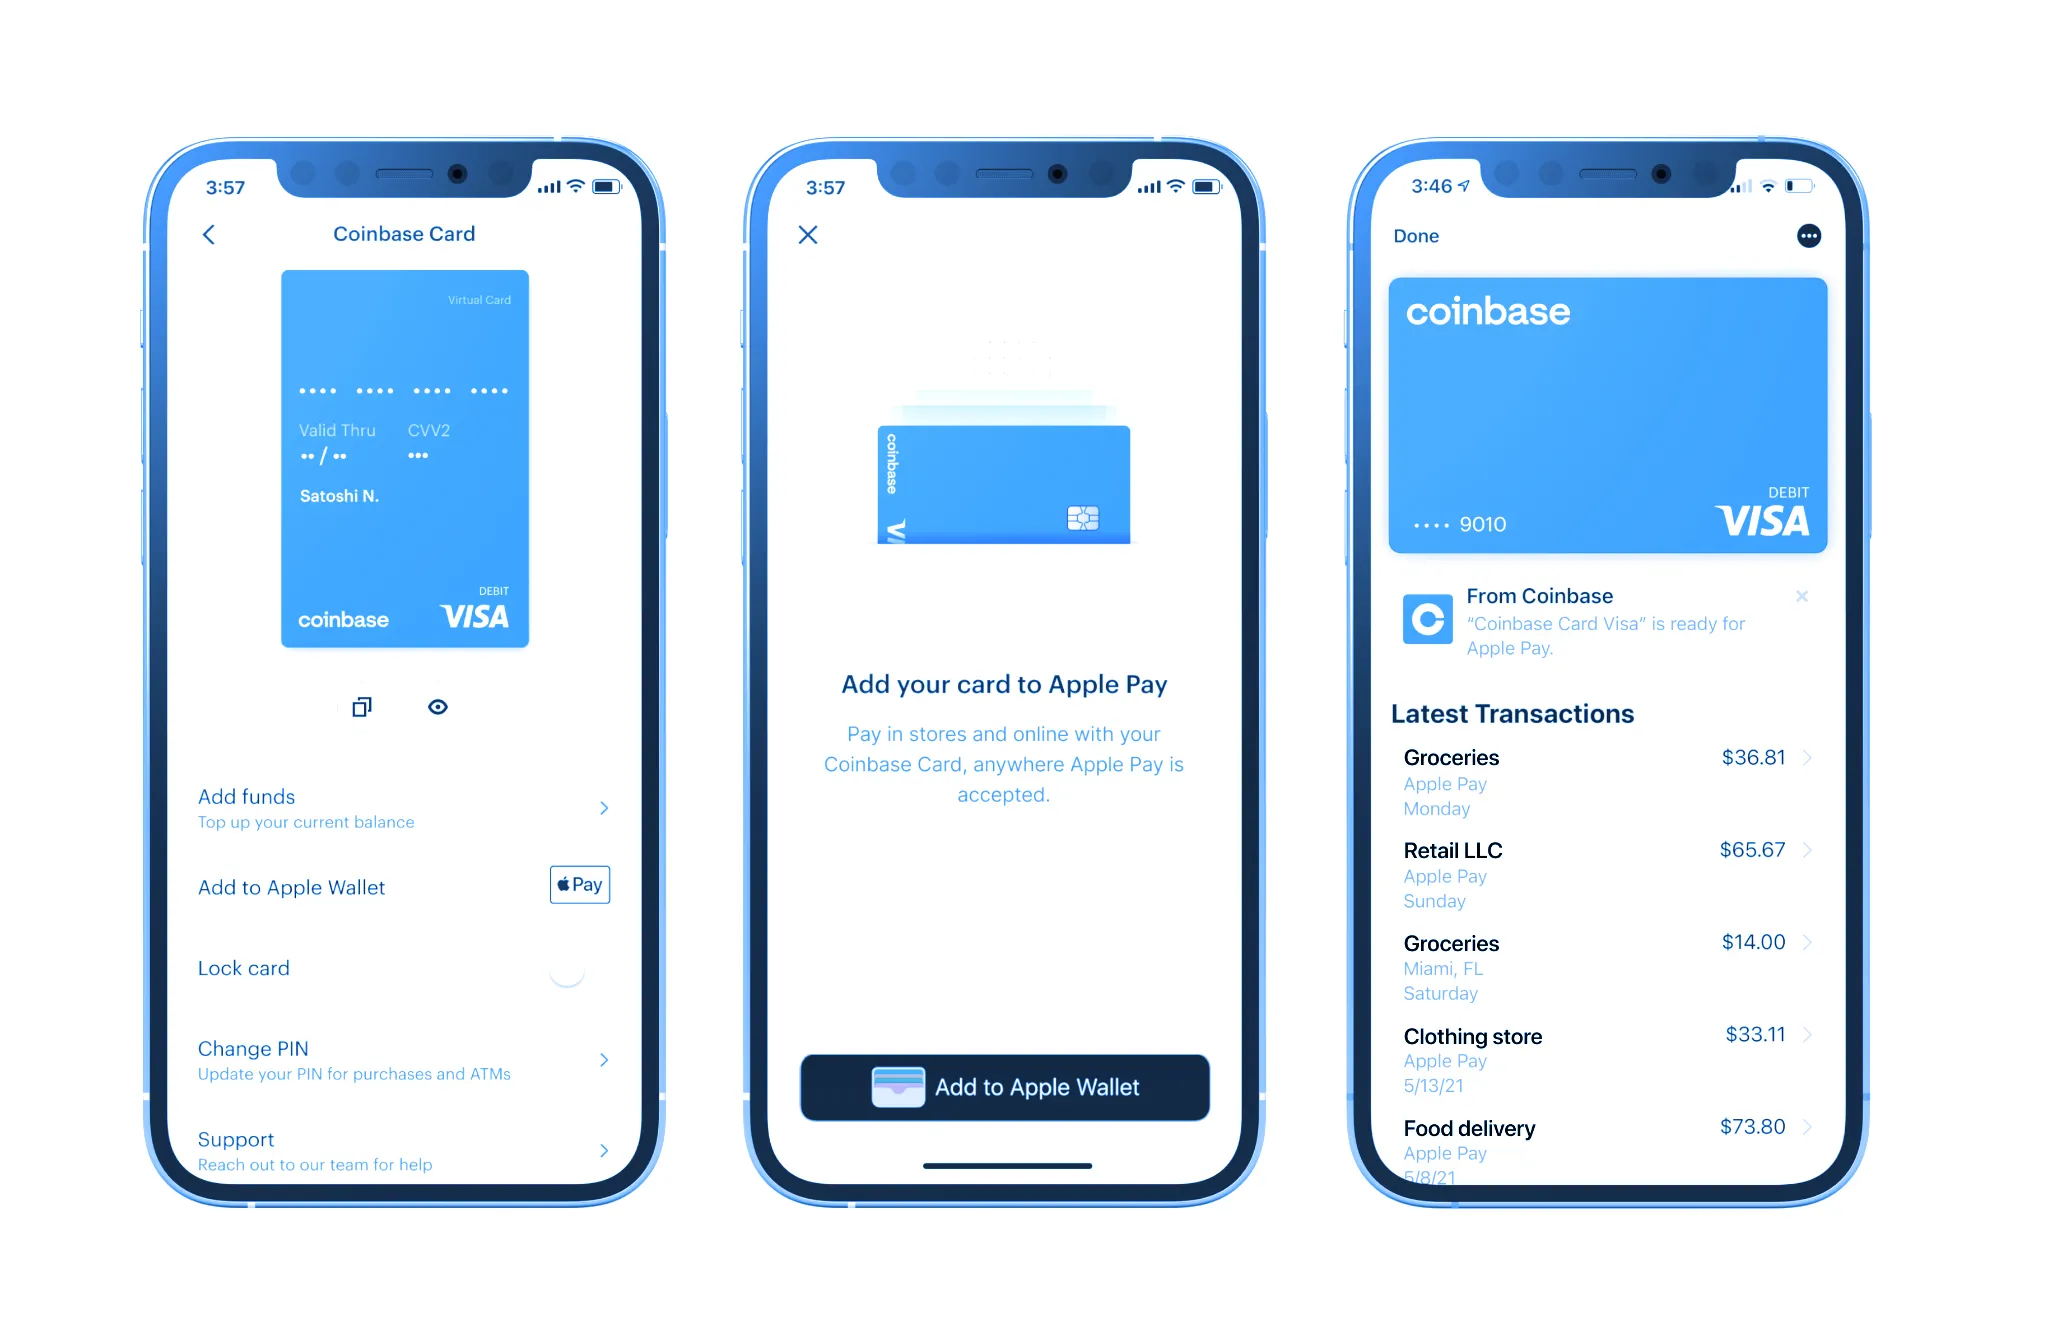Click the Apple Pay wallet icon

point(577,882)
